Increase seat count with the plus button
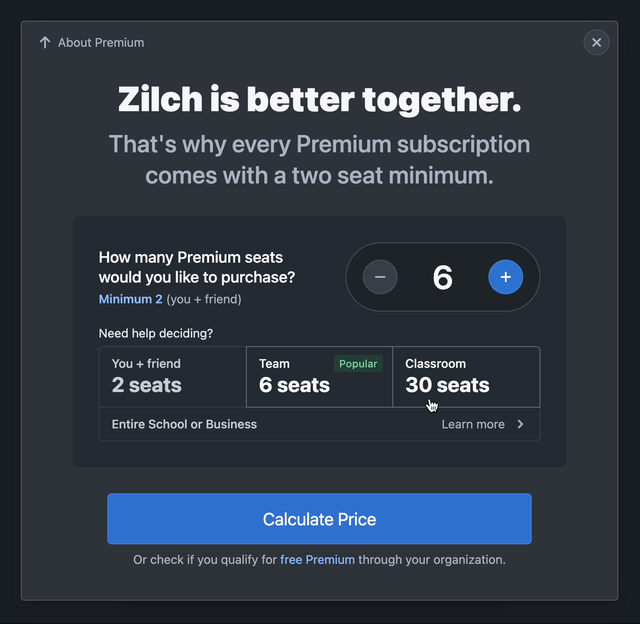640x624 pixels. (x=505, y=277)
